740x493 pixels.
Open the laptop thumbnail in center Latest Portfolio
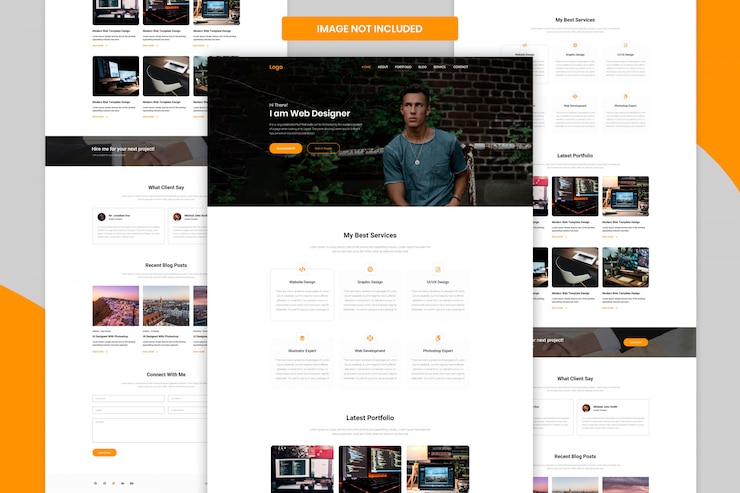pos(438,469)
